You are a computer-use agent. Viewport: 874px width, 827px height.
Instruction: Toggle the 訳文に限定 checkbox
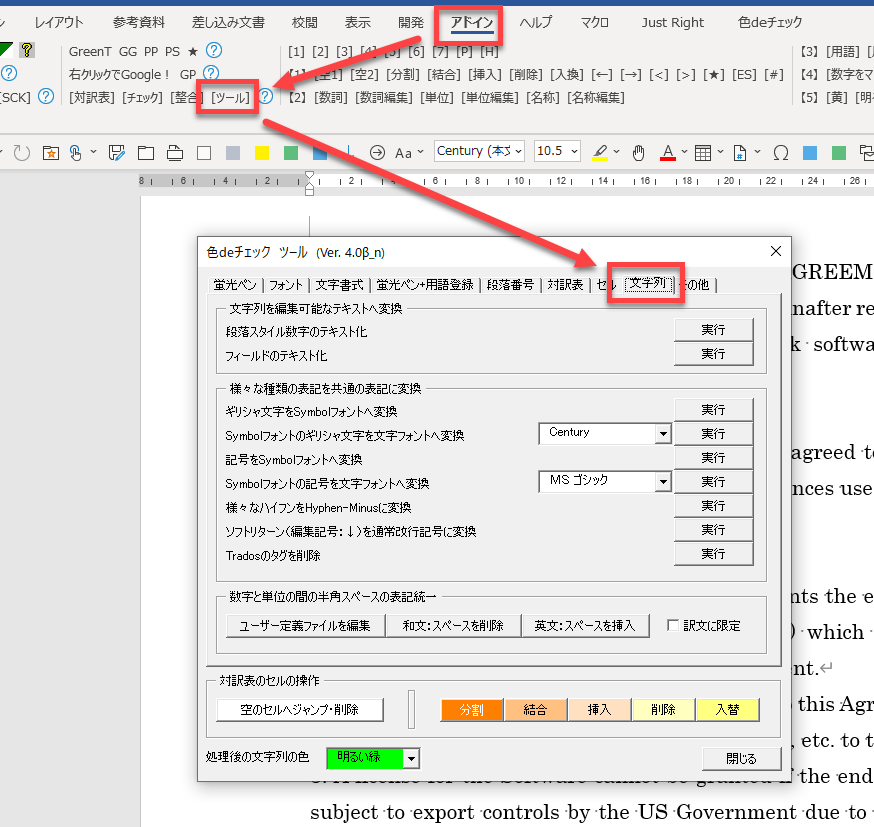click(674, 626)
